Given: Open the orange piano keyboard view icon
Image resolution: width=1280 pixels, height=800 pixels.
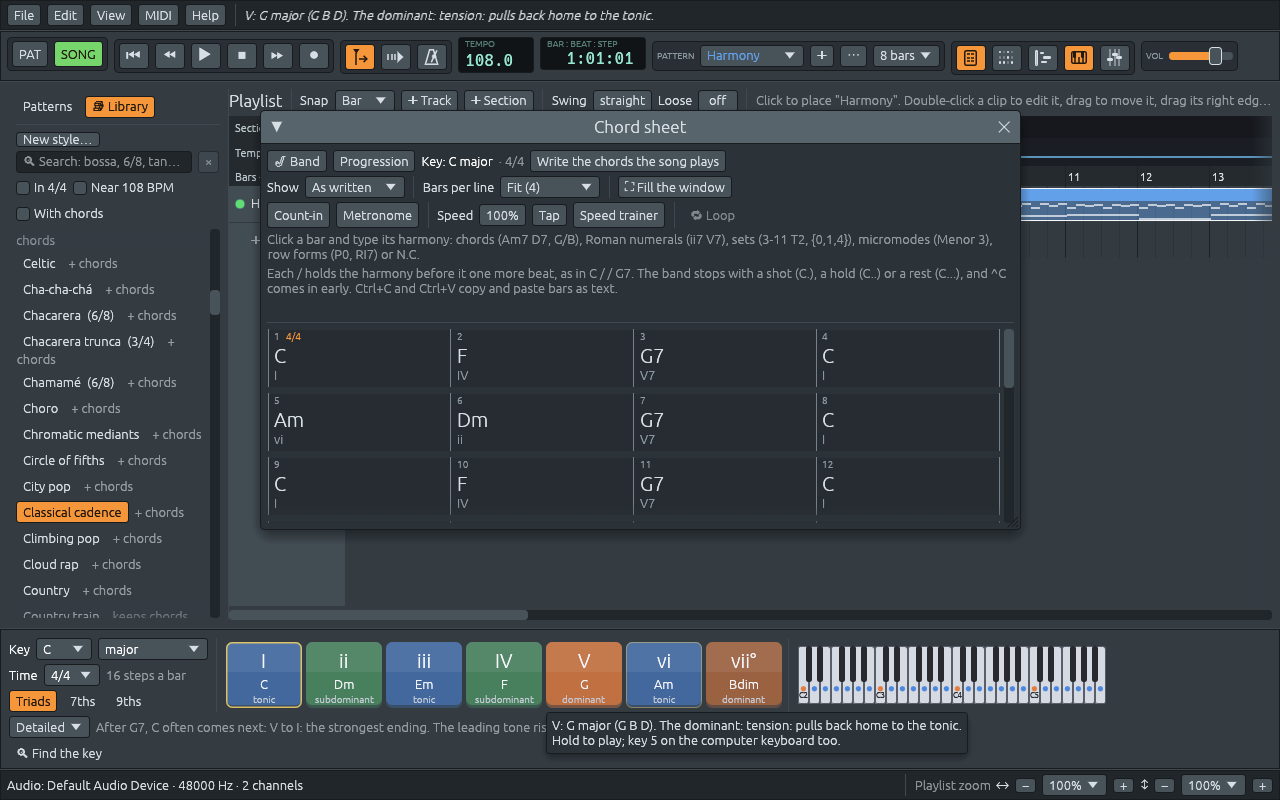Looking at the screenshot, I should pyautogui.click(x=1079, y=57).
